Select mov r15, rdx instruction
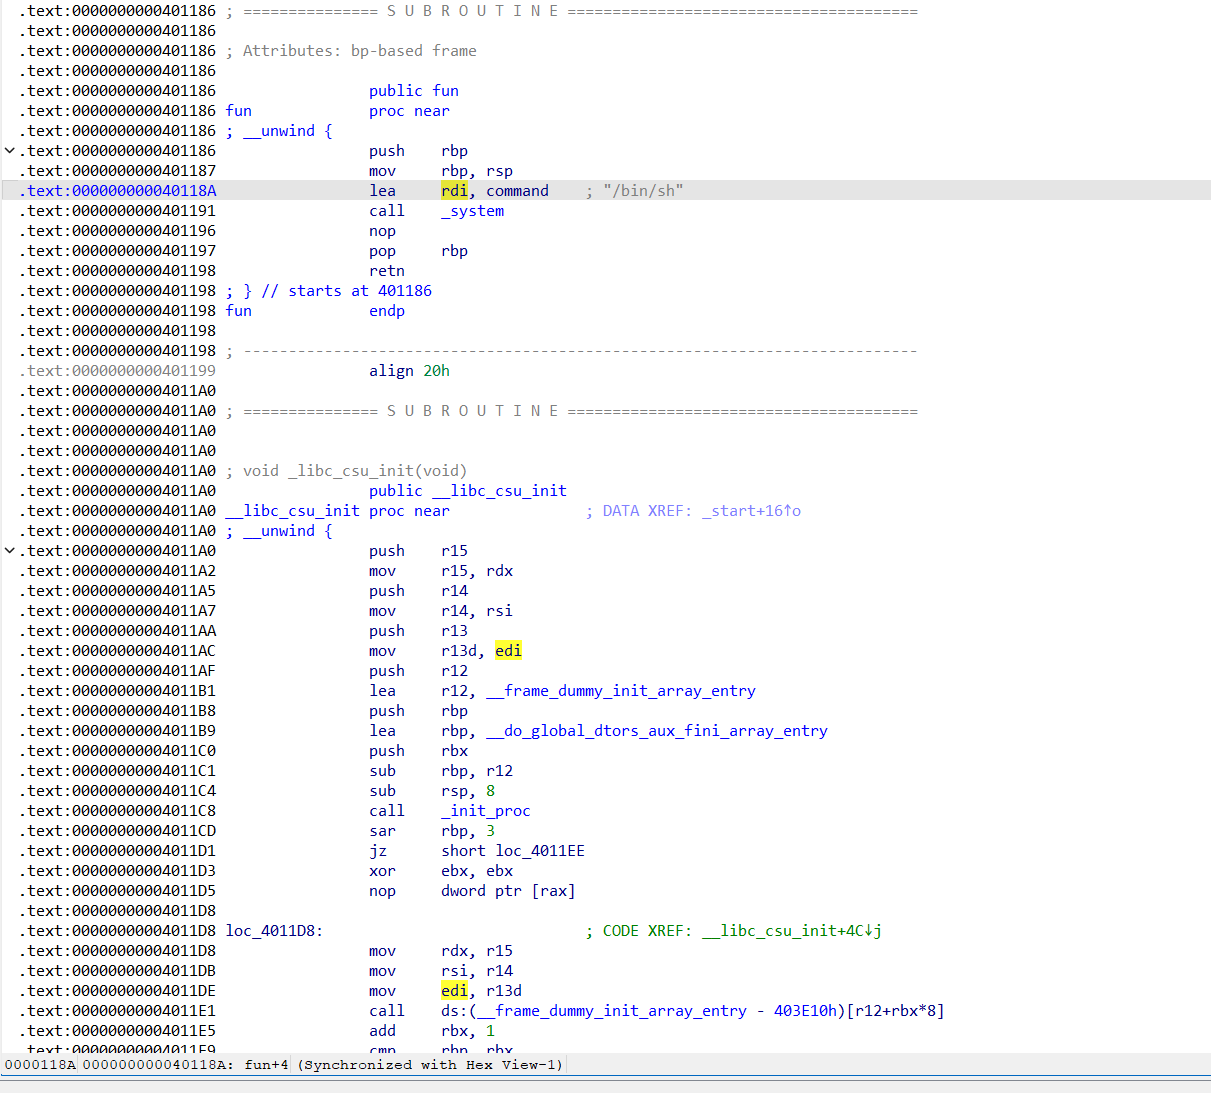The height and width of the screenshot is (1093, 1211). (441, 571)
